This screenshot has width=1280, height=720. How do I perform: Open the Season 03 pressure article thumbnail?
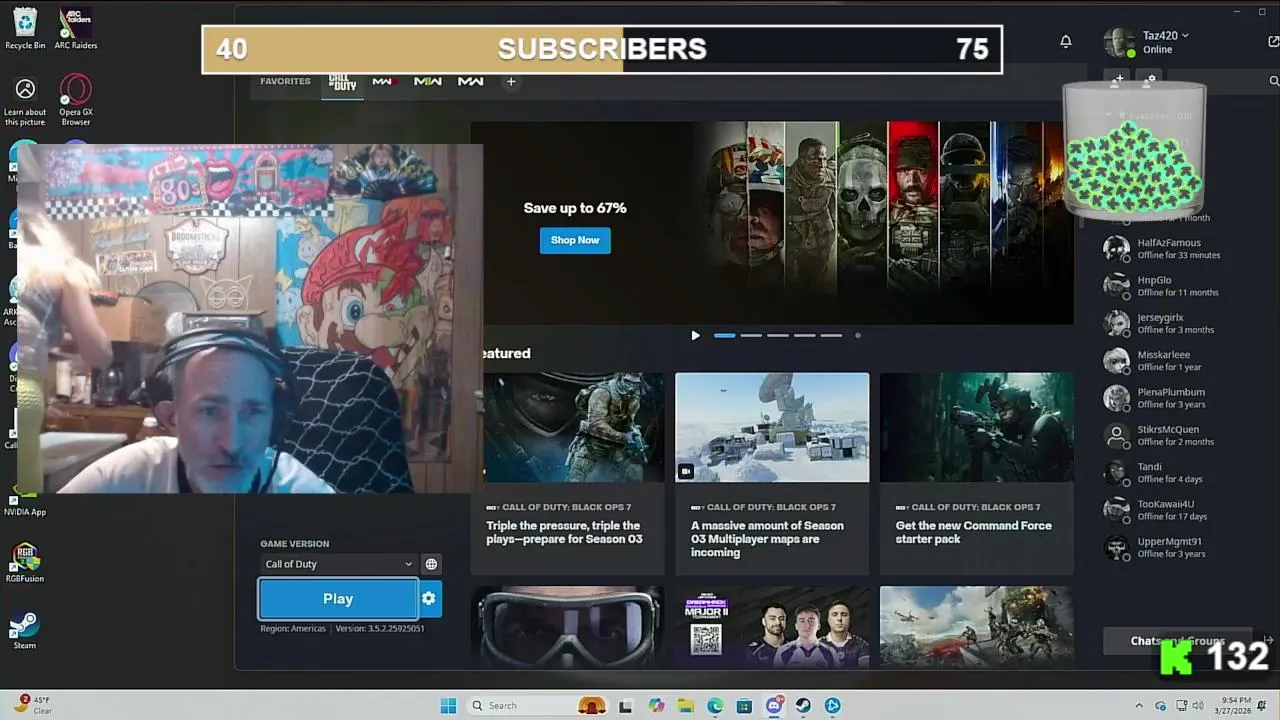[574, 427]
